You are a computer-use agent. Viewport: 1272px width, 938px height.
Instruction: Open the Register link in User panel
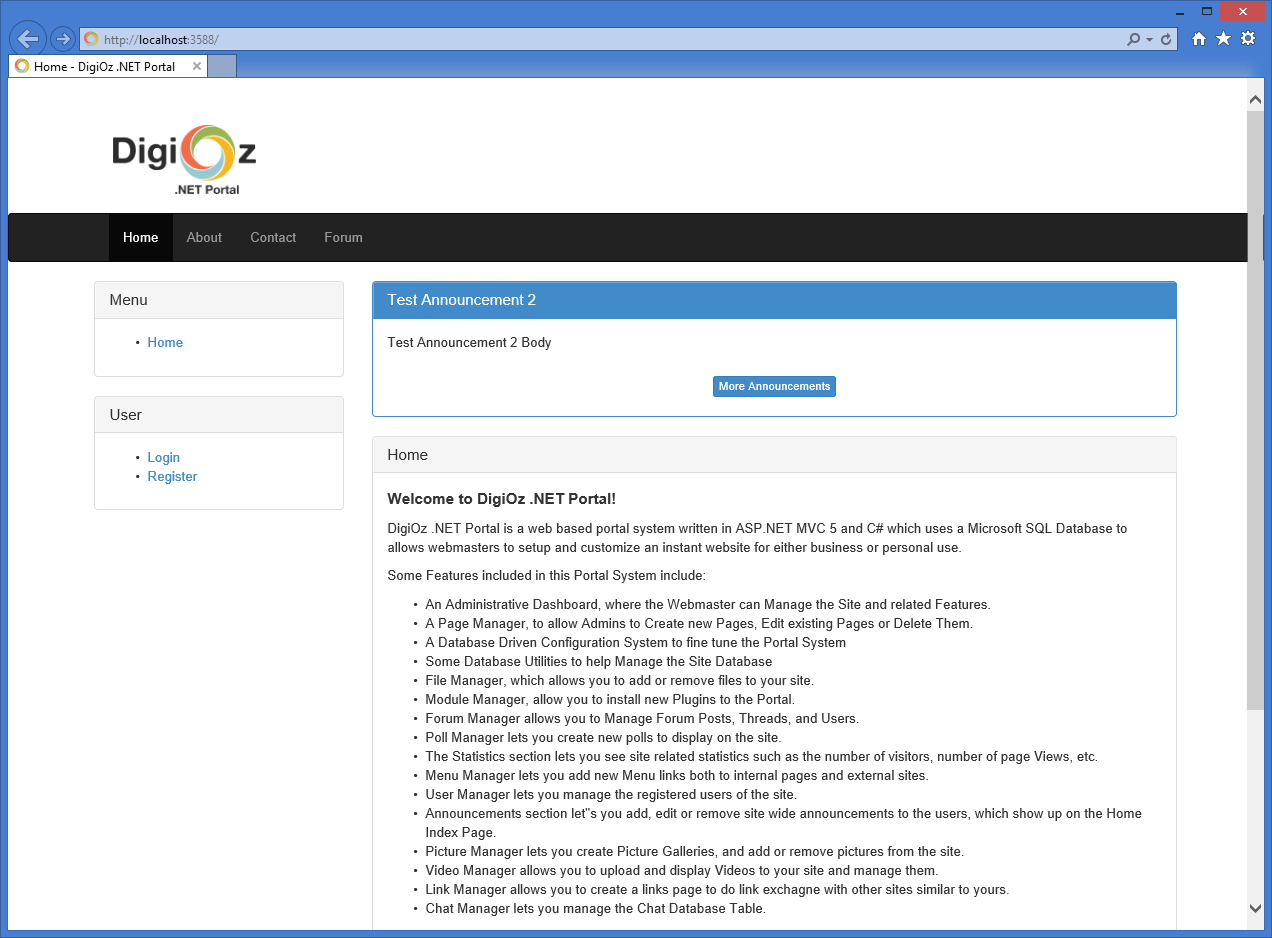pyautogui.click(x=172, y=476)
